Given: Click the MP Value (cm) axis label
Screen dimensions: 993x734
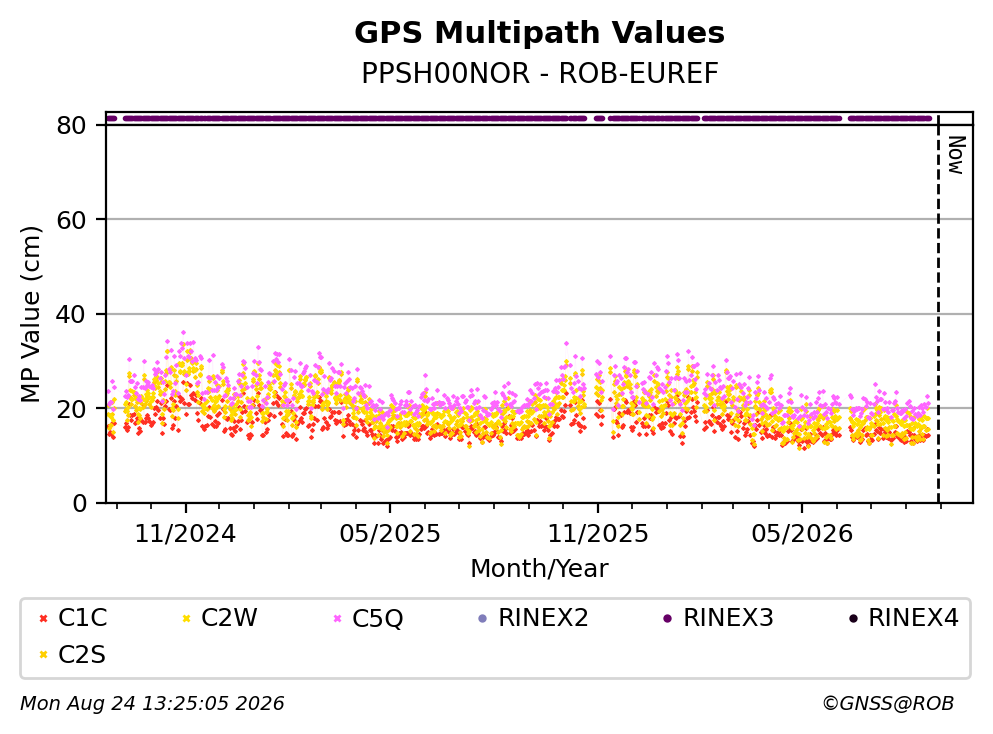Looking at the screenshot, I should tap(30, 314).
